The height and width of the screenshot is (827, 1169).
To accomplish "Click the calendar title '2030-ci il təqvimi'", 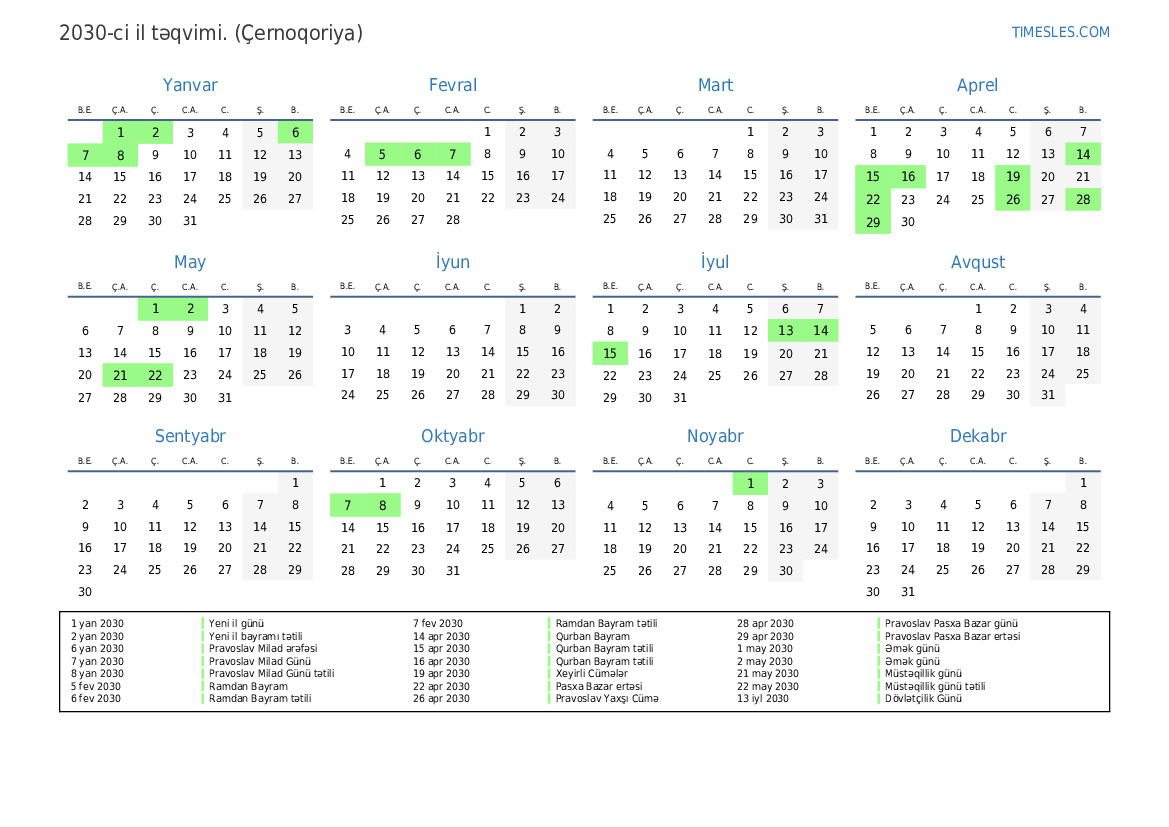I will pos(211,33).
